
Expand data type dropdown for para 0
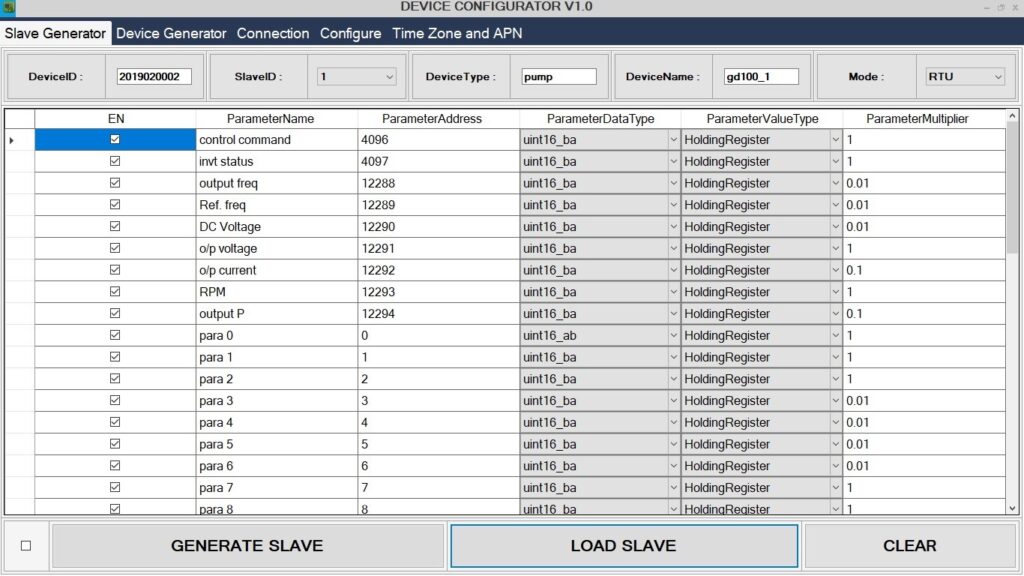[673, 336]
